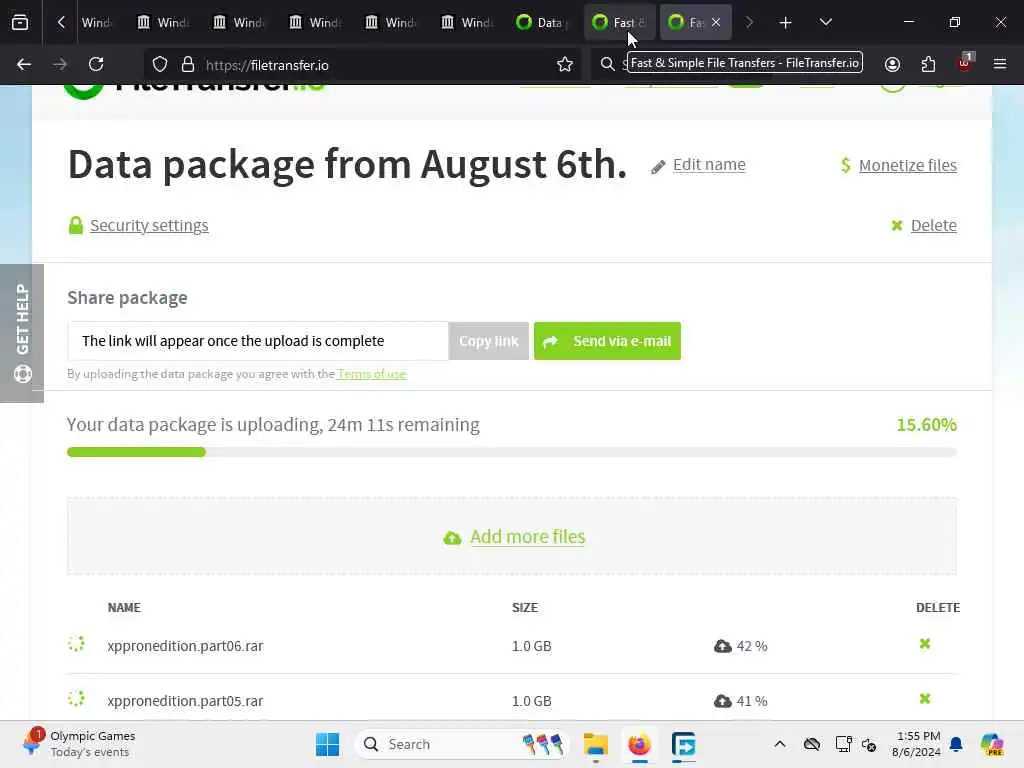1024x768 pixels.
Task: Expand the list all tabs dropdown
Action: point(825,22)
